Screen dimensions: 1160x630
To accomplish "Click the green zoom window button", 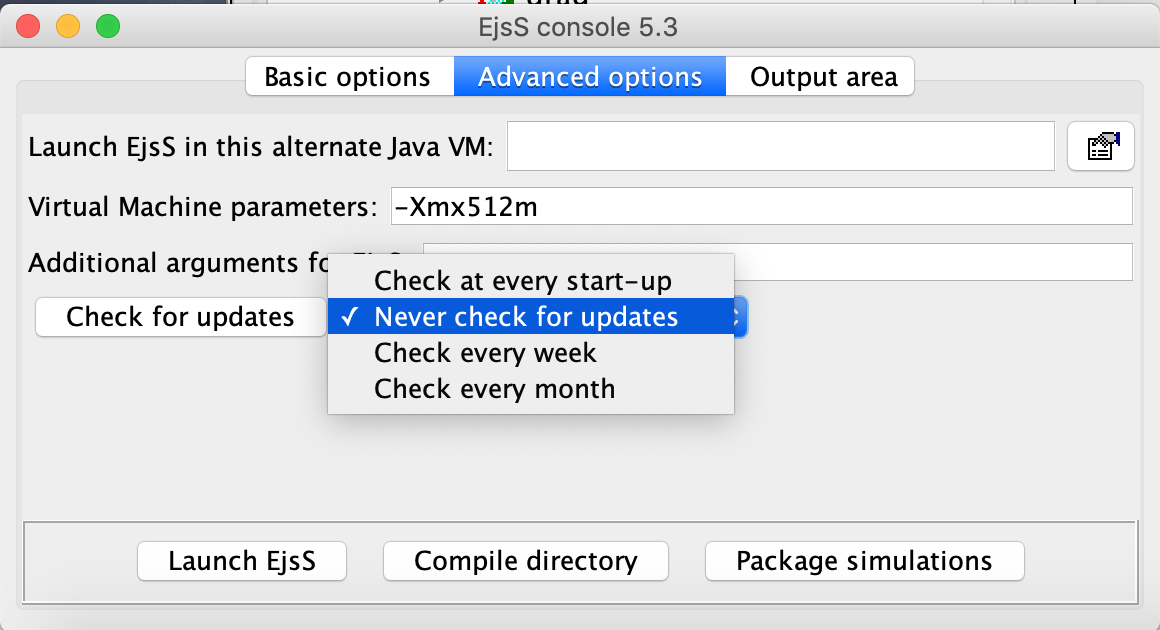I will click(x=106, y=27).
